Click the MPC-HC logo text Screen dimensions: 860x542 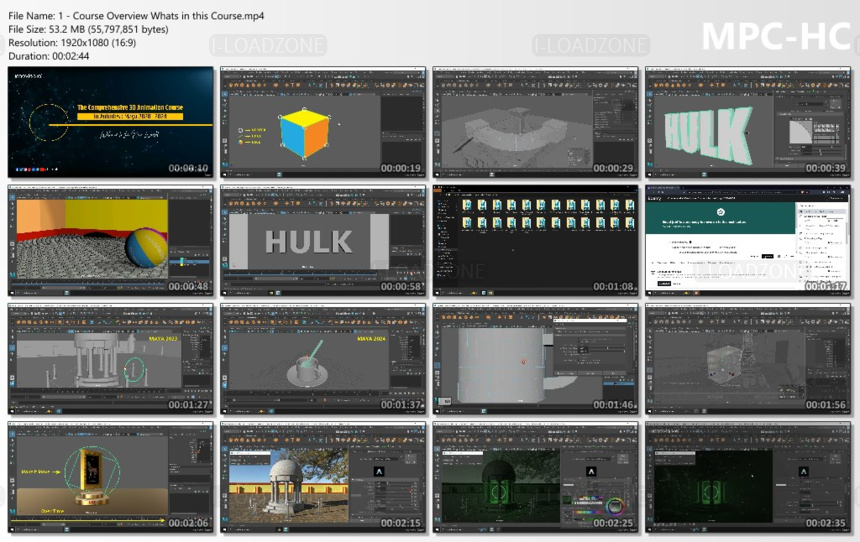pos(776,37)
